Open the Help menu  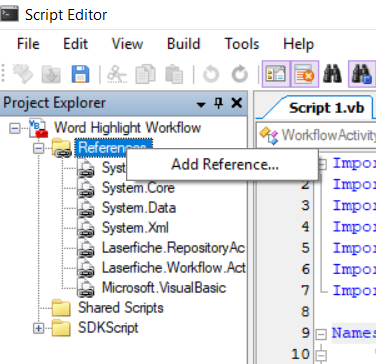coord(298,44)
